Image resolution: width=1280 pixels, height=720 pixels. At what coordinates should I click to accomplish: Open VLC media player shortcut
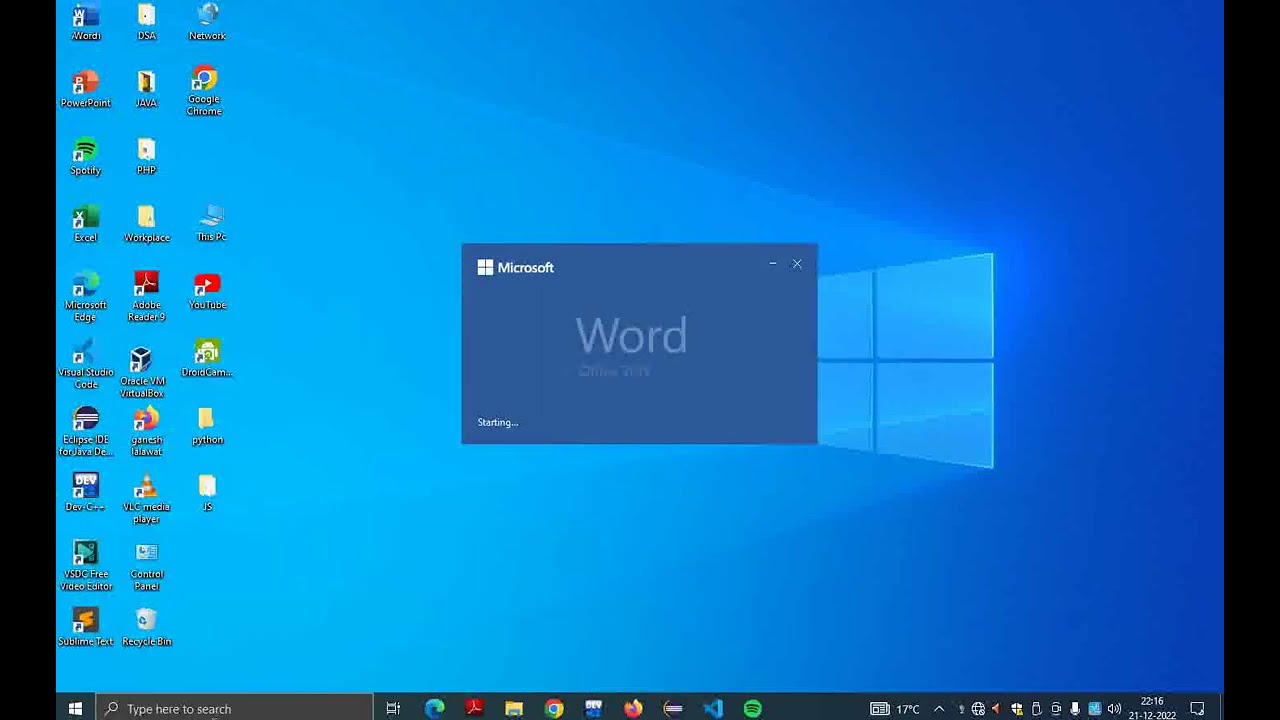(146, 498)
